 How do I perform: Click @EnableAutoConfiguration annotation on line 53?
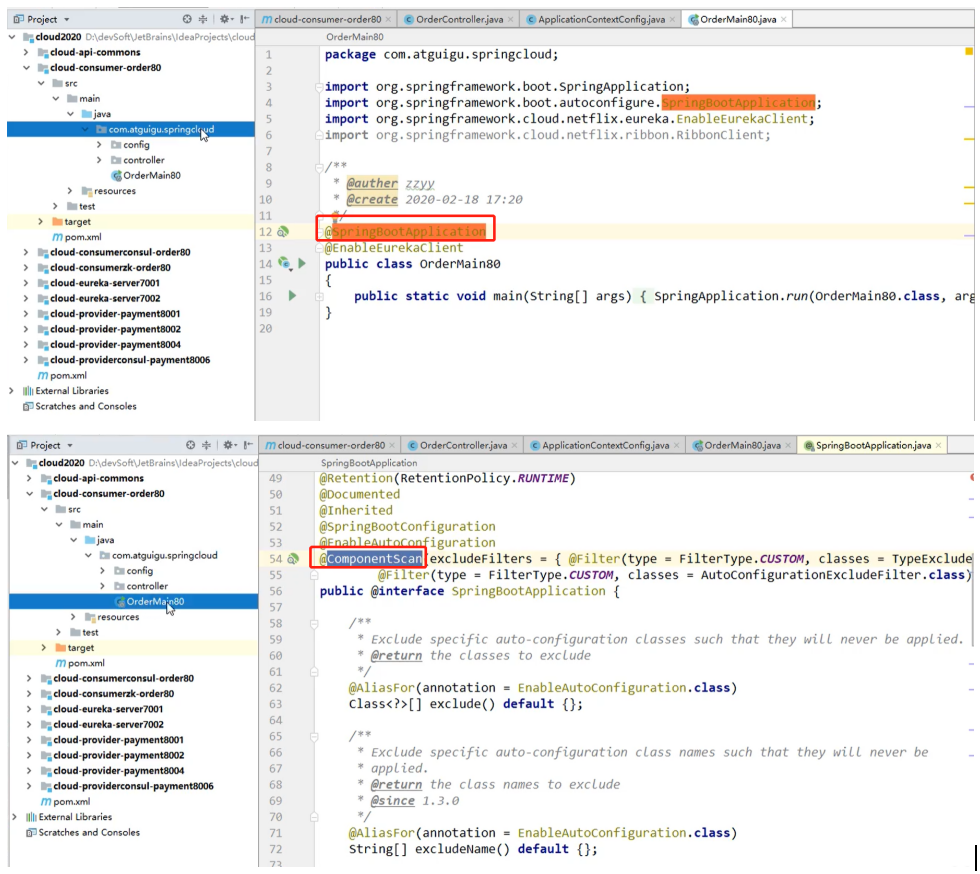pos(408,543)
